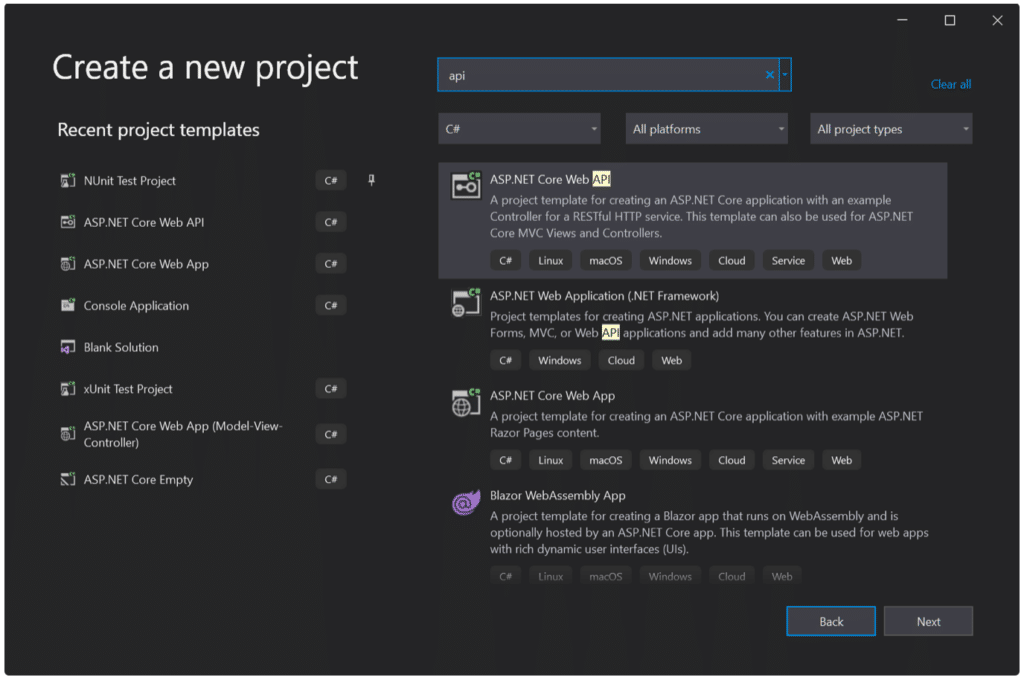Select ASP.NET Core Web API from recent templates

(x=144, y=222)
